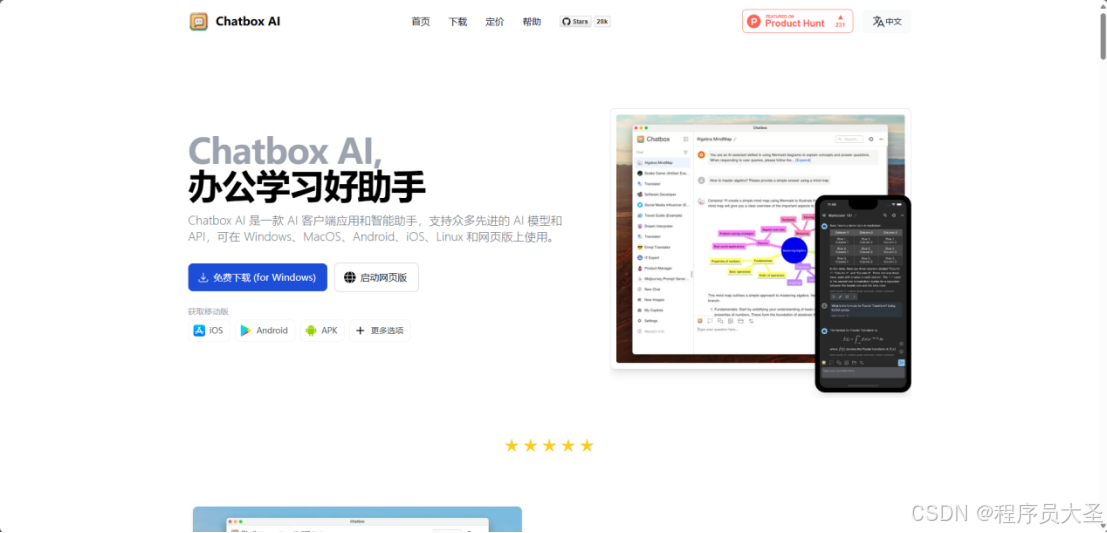Click the Android Google Play button
The height and width of the screenshot is (533, 1107).
tap(265, 330)
